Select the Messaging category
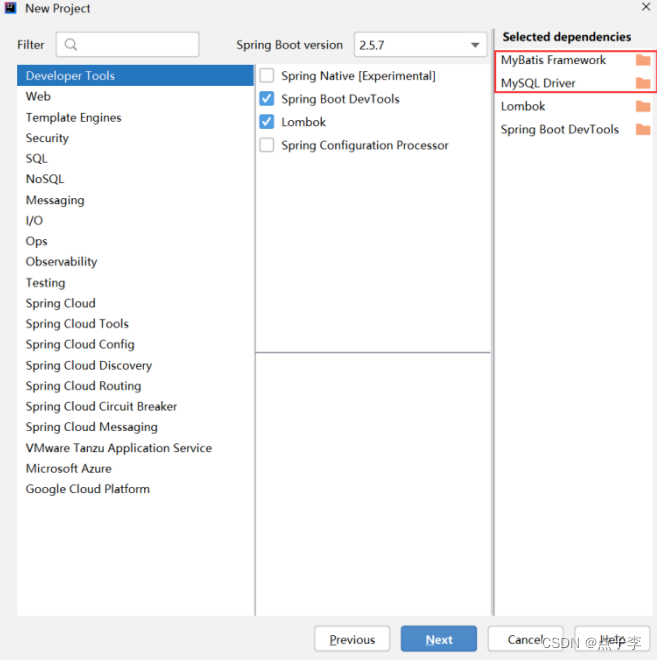 [x=135, y=200]
